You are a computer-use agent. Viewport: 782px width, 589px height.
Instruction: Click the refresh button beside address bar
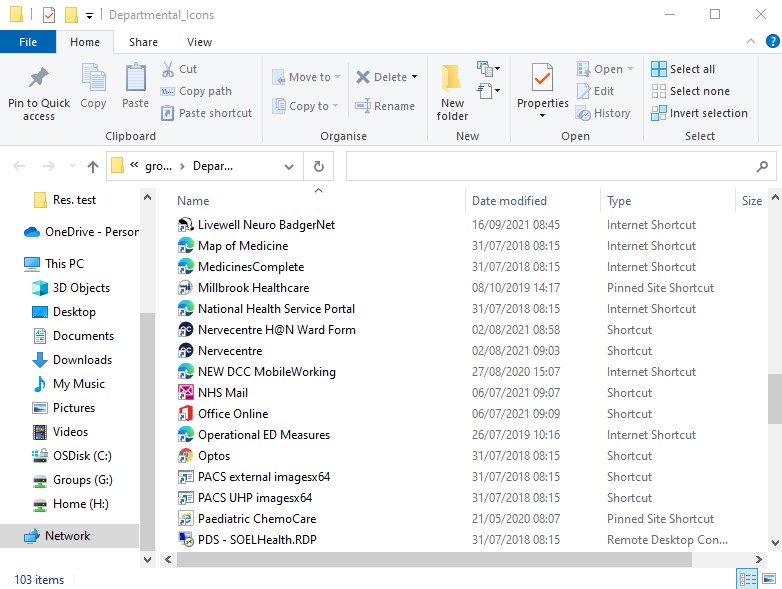coord(319,166)
